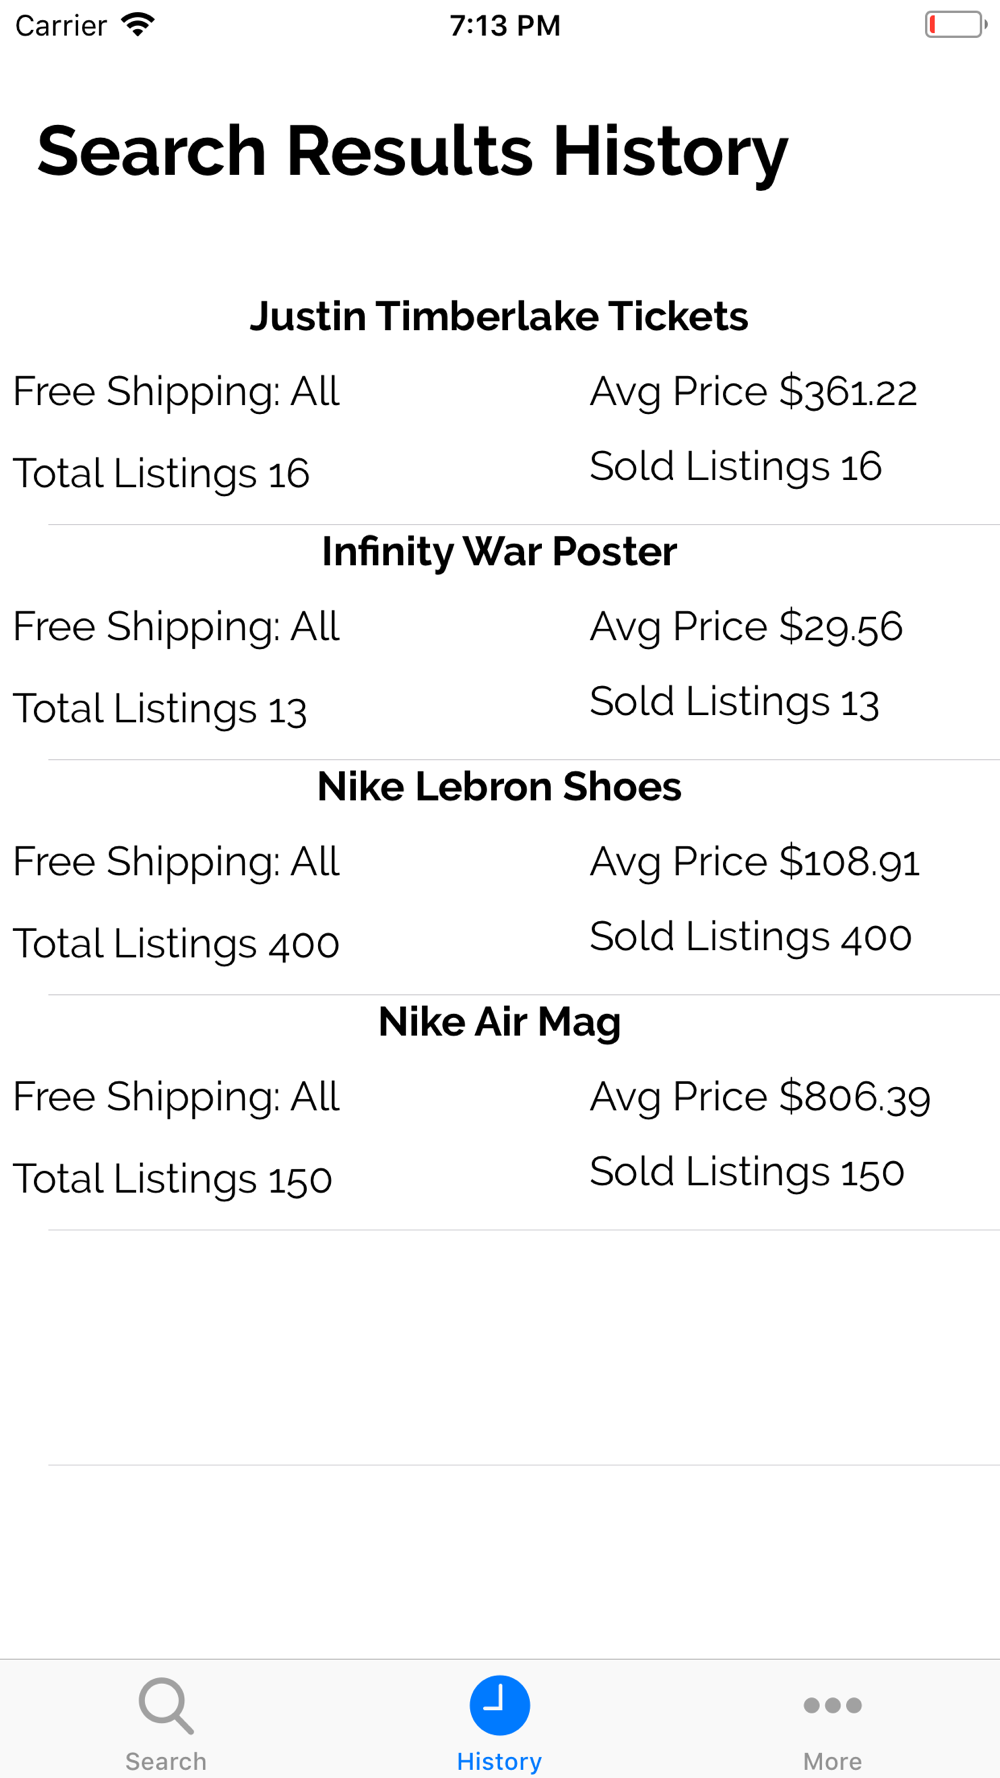Open the More ellipsis icon

click(x=832, y=1705)
